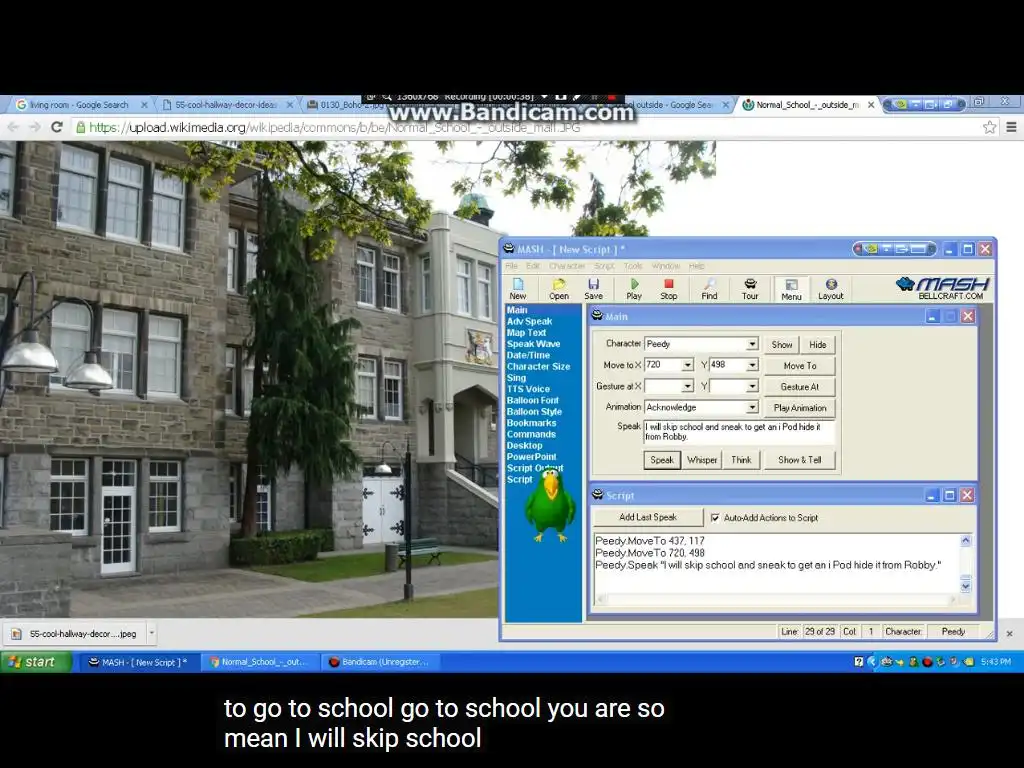
Task: Click the Whisper button
Action: tap(702, 460)
